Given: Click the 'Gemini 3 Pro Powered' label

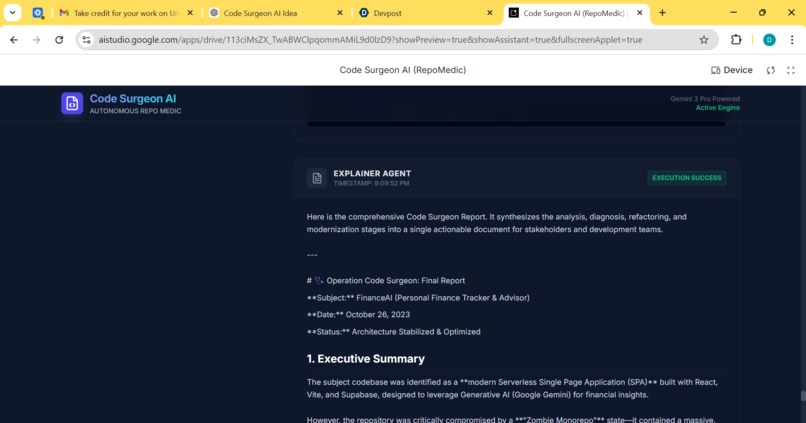Looking at the screenshot, I should coord(705,99).
